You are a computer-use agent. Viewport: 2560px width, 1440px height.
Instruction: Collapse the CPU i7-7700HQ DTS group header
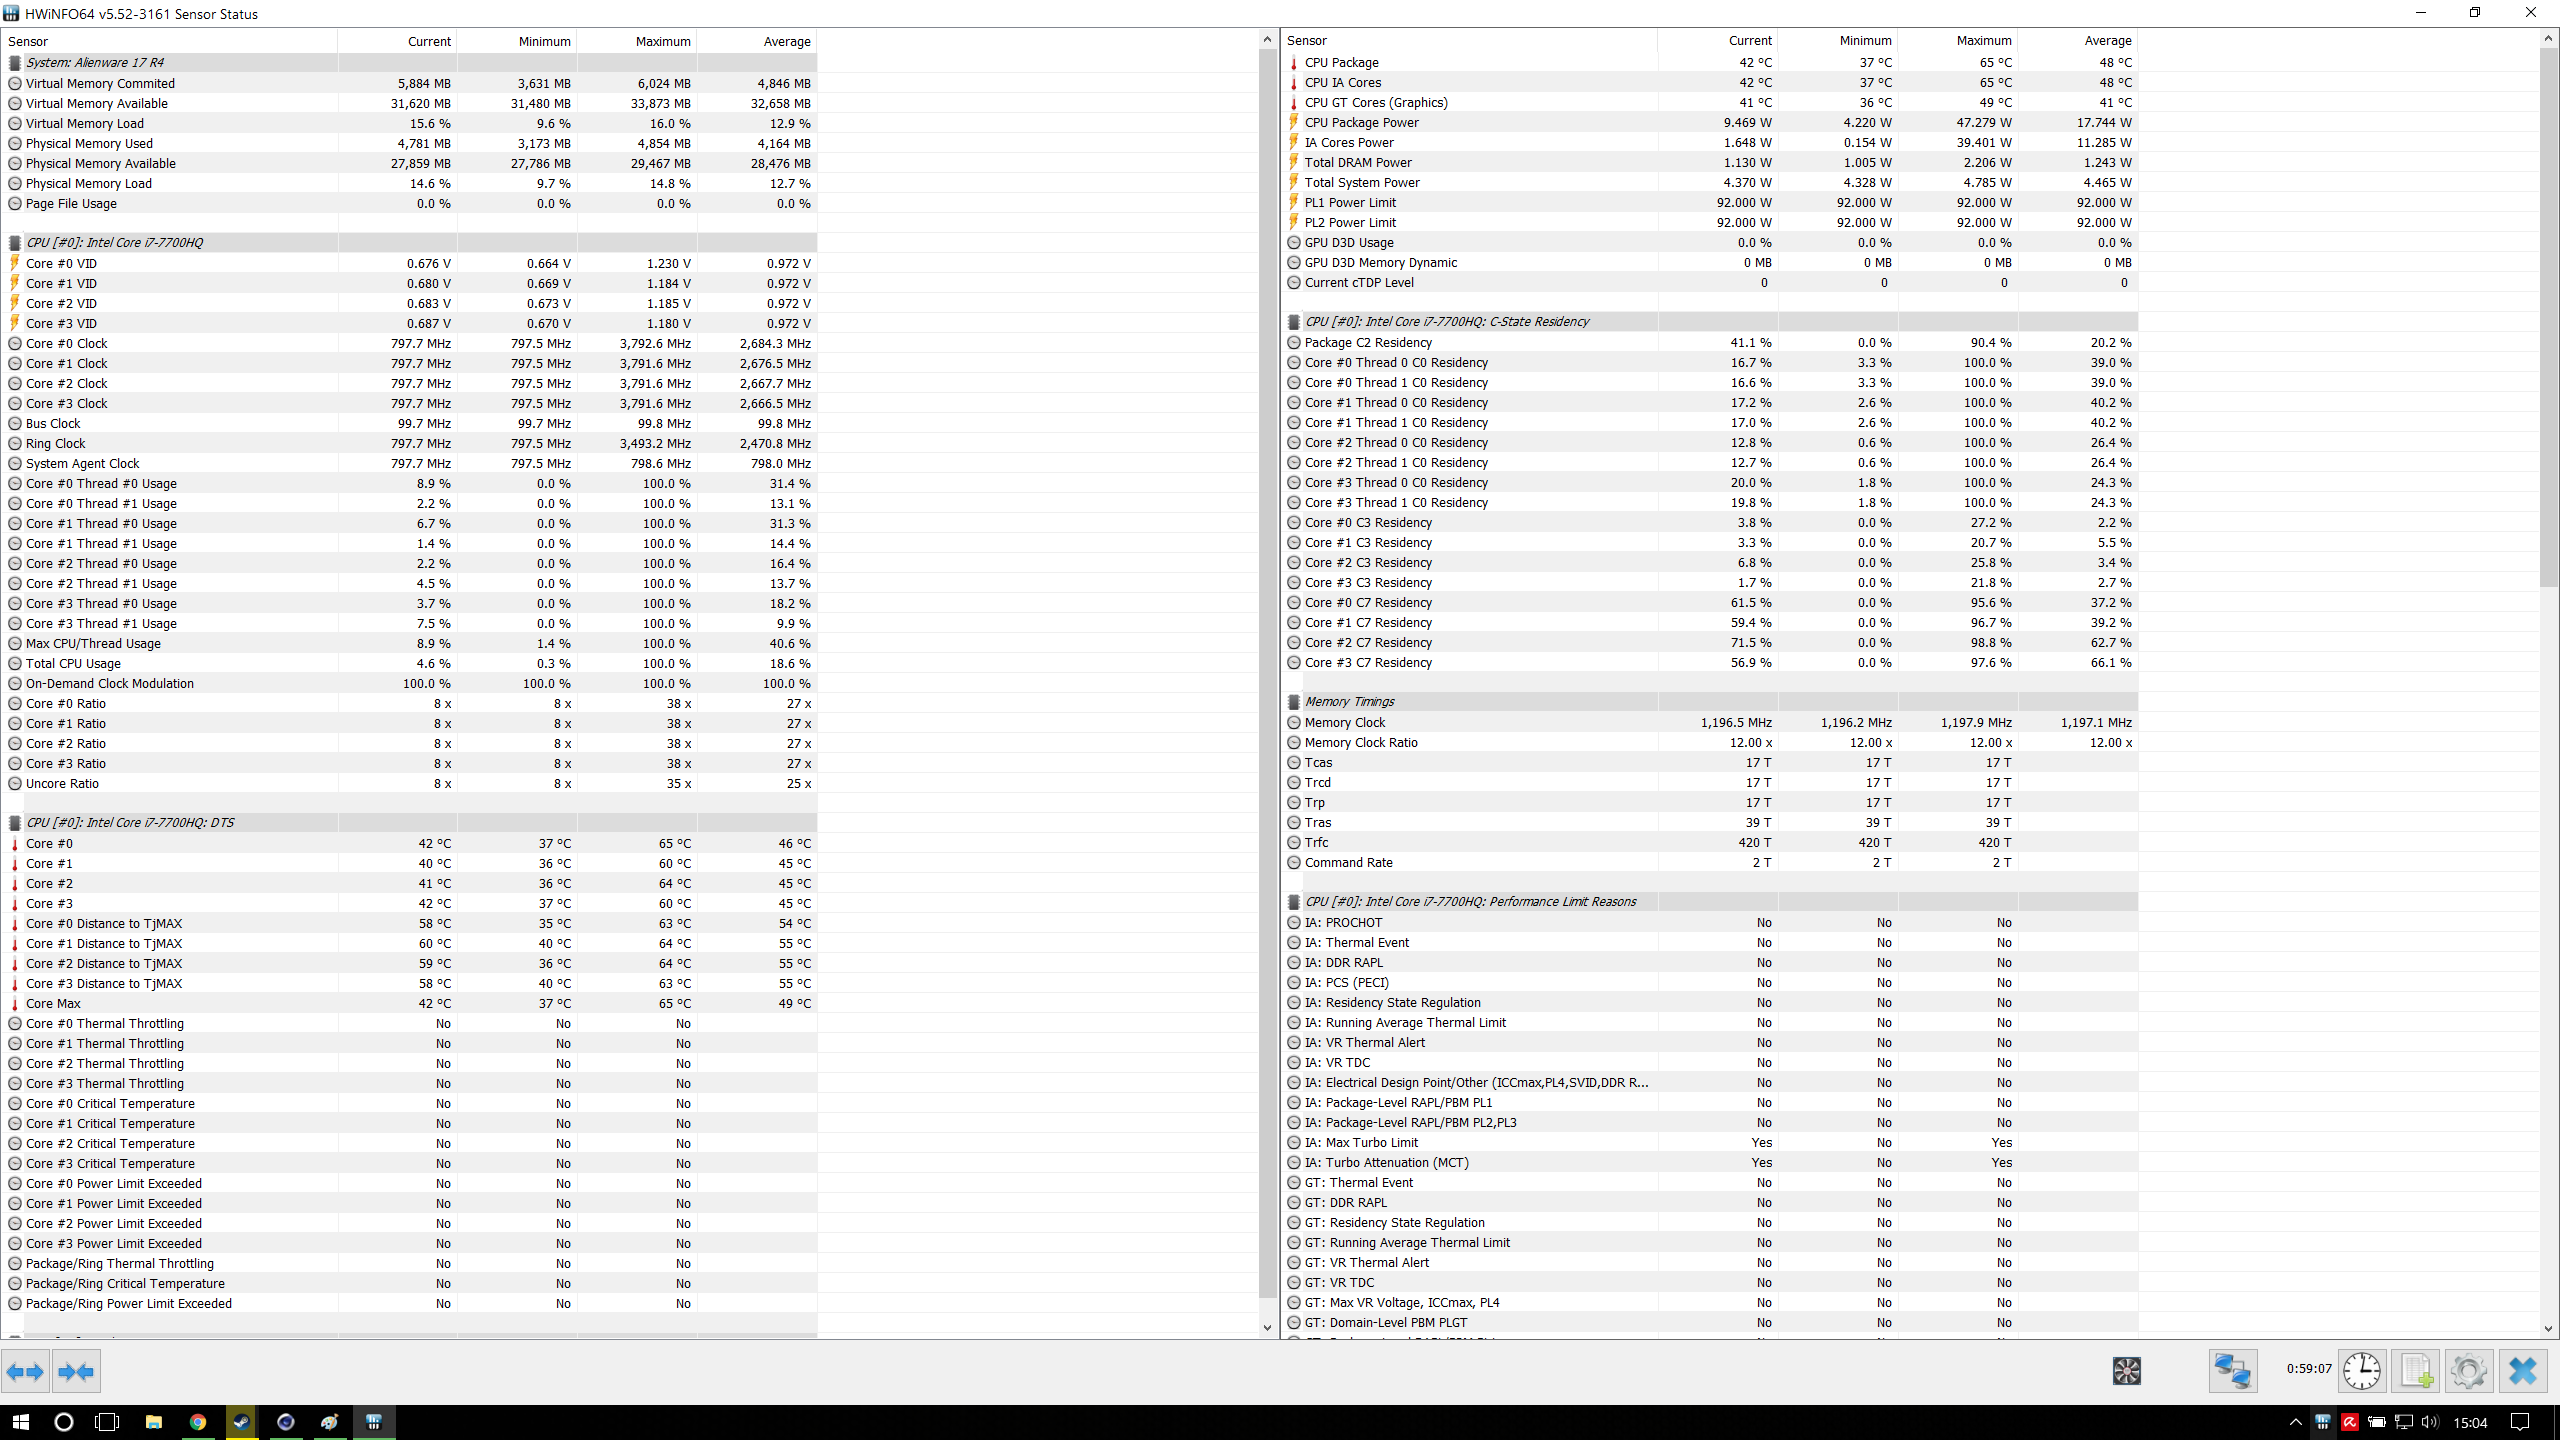(x=130, y=823)
